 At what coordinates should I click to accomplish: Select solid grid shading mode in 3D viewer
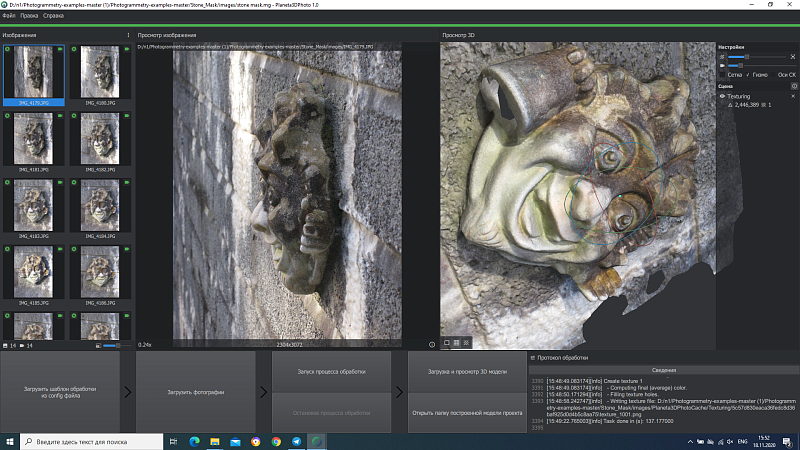pos(456,343)
